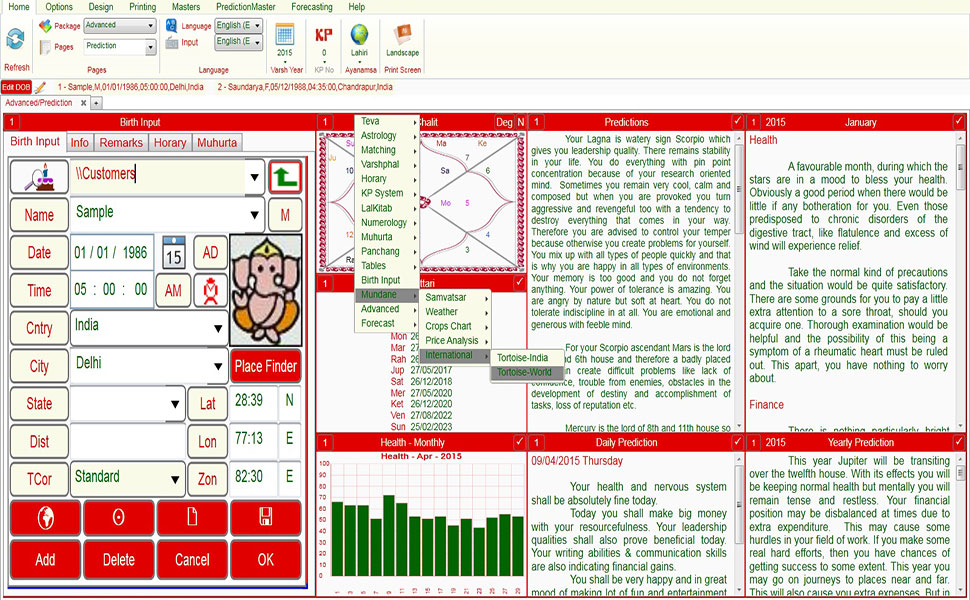
Task: Toggle the Predictions panel checkbox
Action: [737, 121]
